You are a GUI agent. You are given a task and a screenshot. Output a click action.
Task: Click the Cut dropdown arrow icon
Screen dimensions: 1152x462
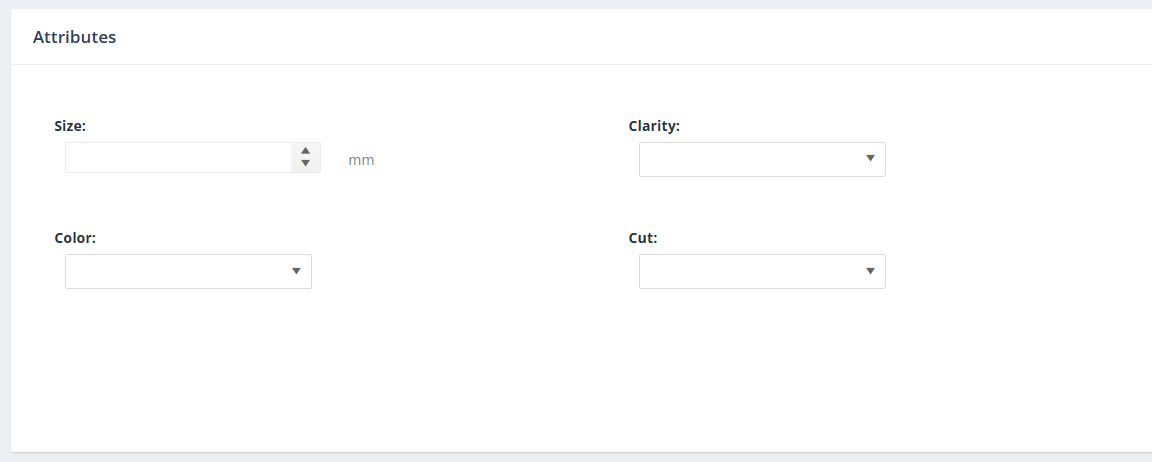pos(870,270)
